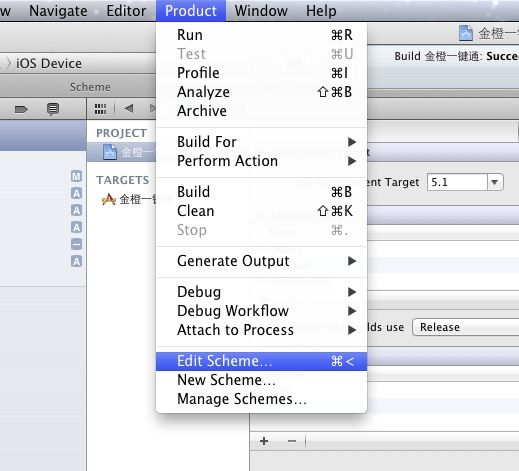The image size is (519, 471).
Task: Click the minus button below the list
Action: point(292,441)
